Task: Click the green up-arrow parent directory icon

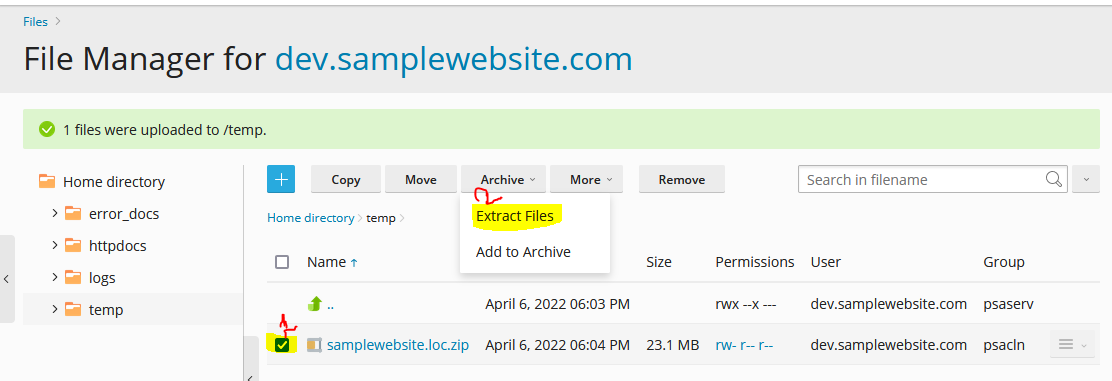Action: click(x=315, y=304)
